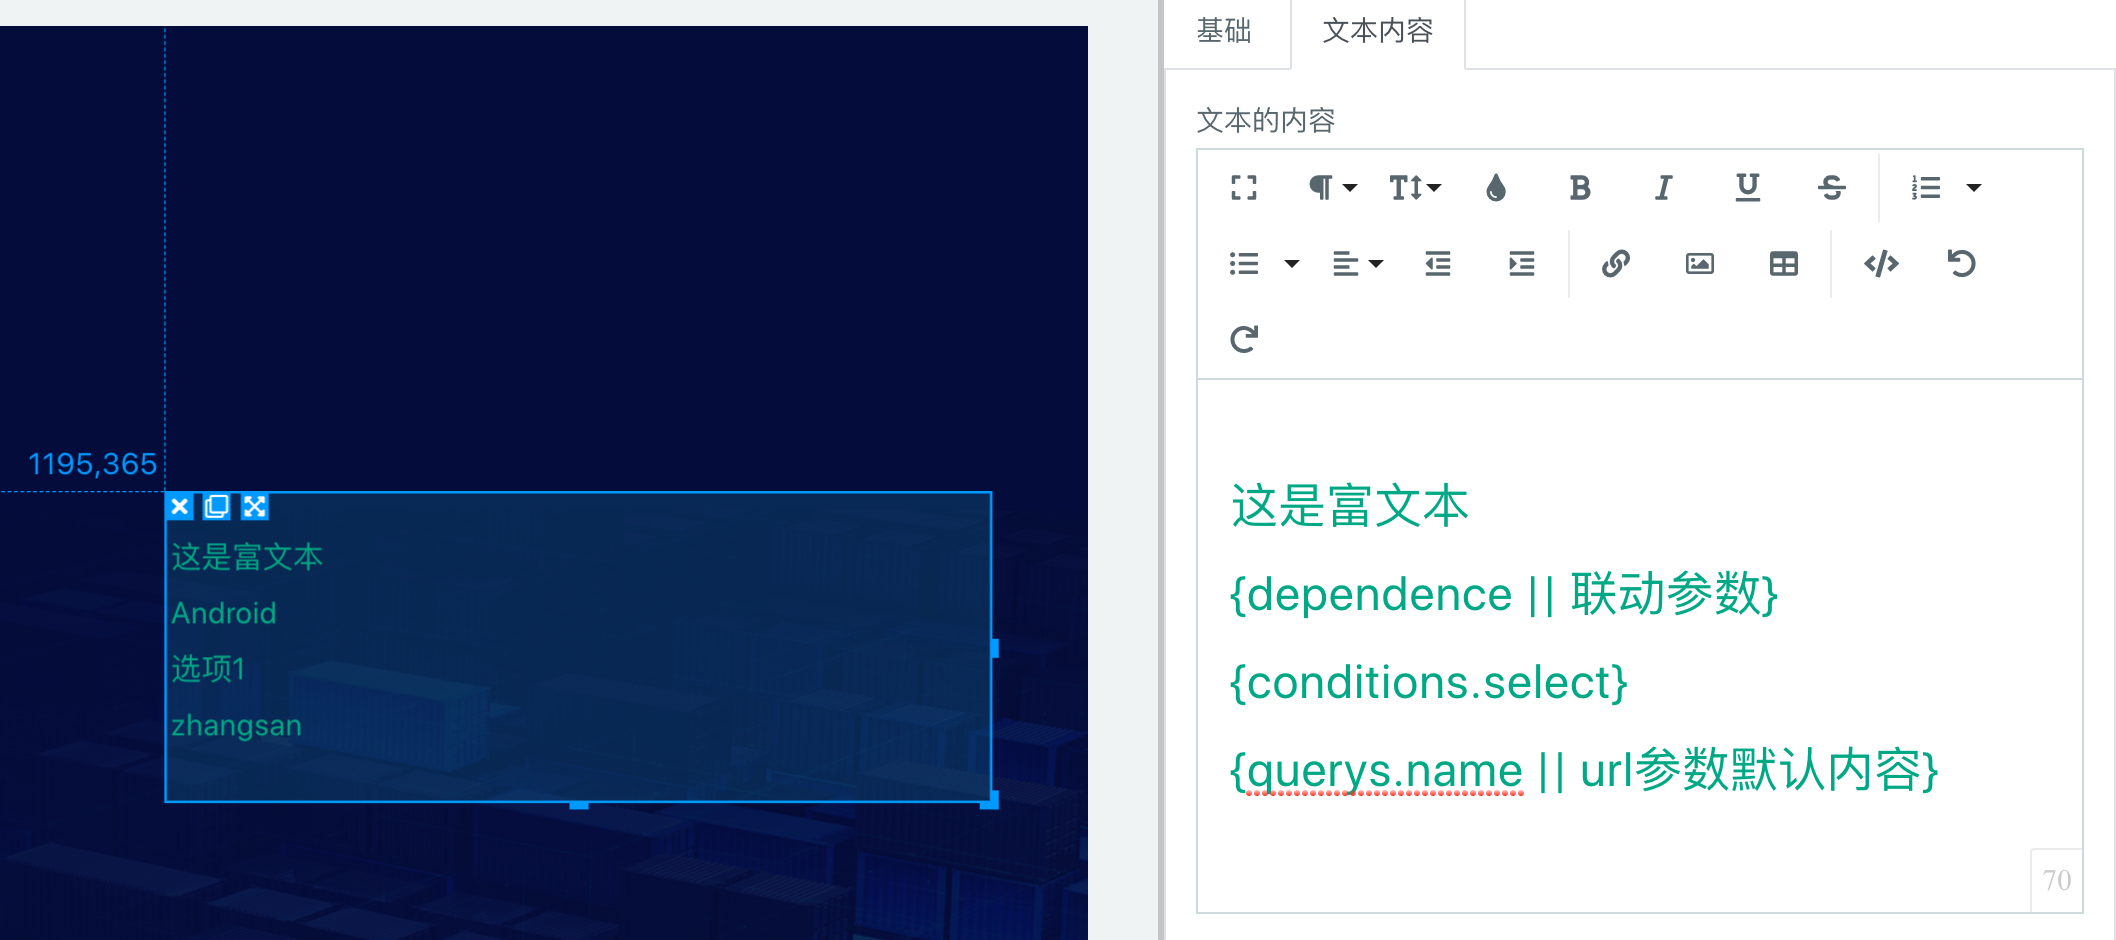Open font size dropdown
Viewport: 2116px width, 940px height.
(1415, 188)
